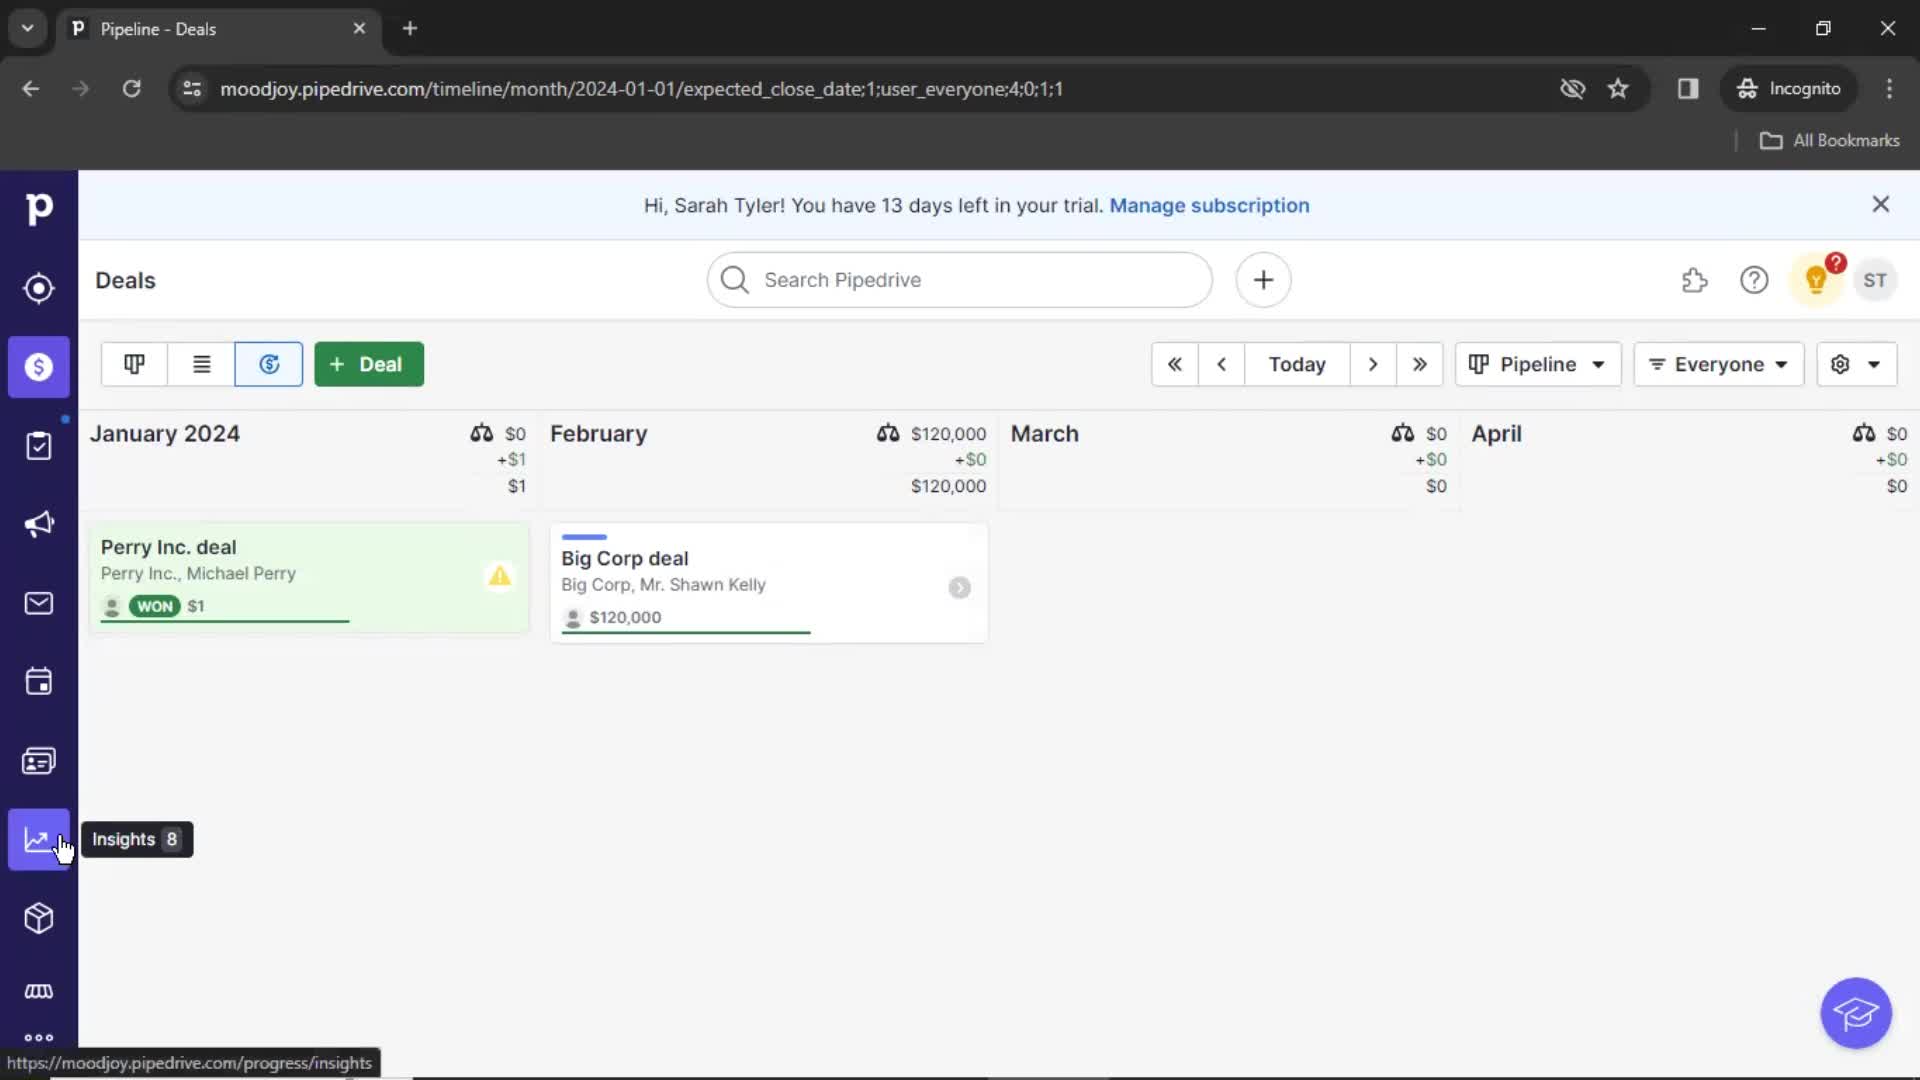Viewport: 1920px width, 1080px height.
Task: Jump forward multiple periods with double-right arrows
Action: 1419,364
